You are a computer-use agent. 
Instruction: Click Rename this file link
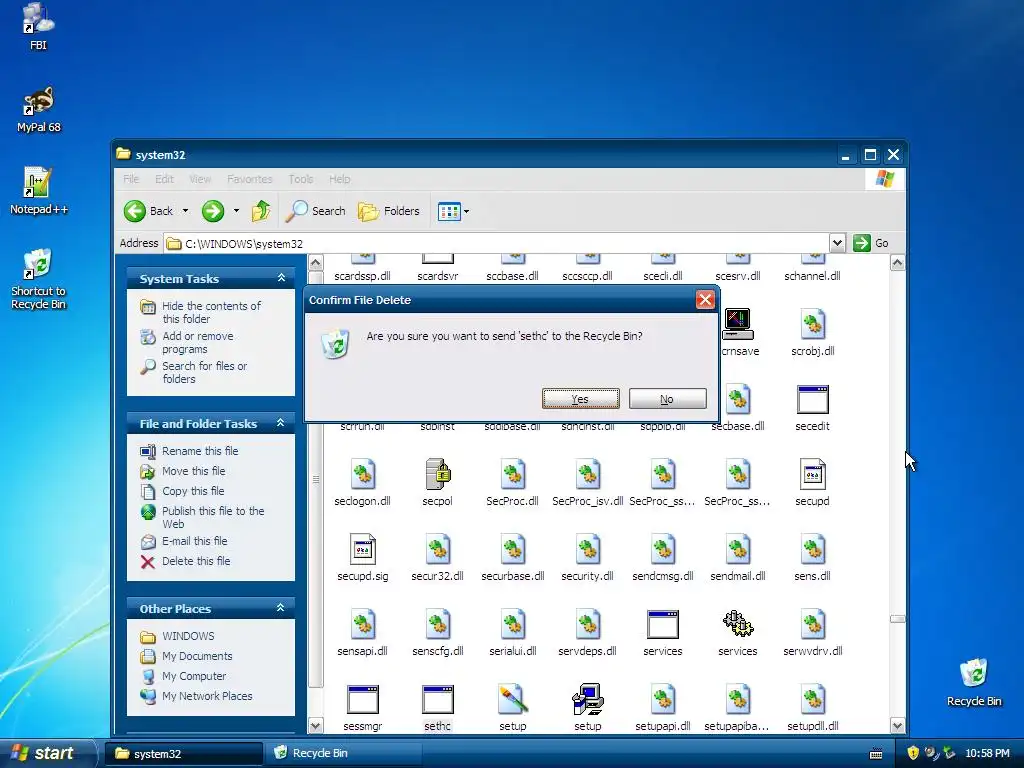200,451
